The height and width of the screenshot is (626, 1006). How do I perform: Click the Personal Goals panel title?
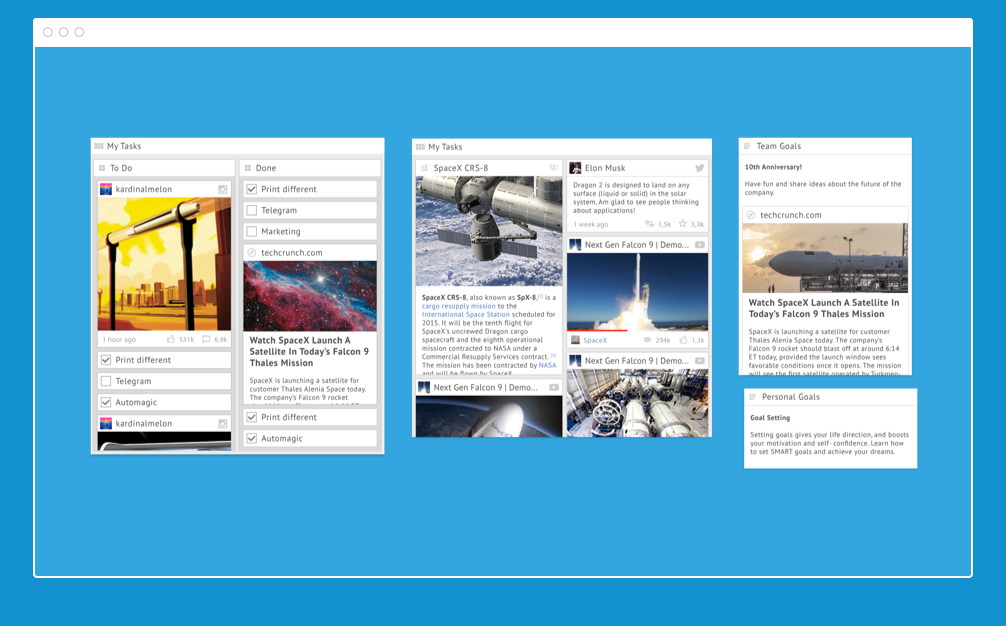click(790, 397)
